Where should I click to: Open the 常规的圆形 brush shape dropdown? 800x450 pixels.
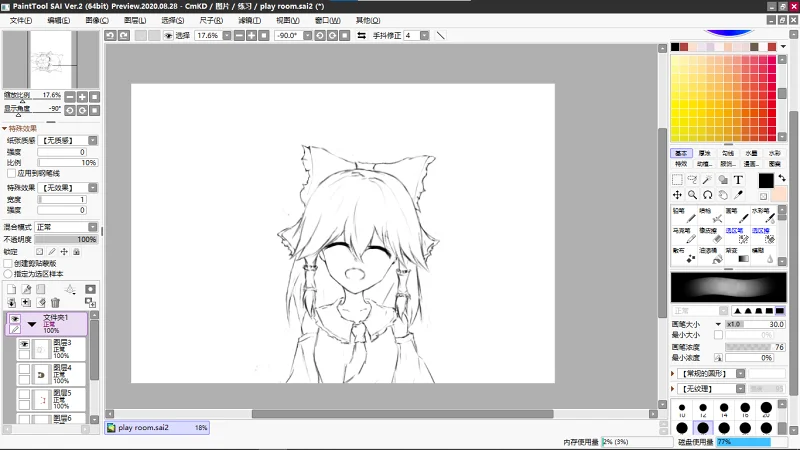740,373
